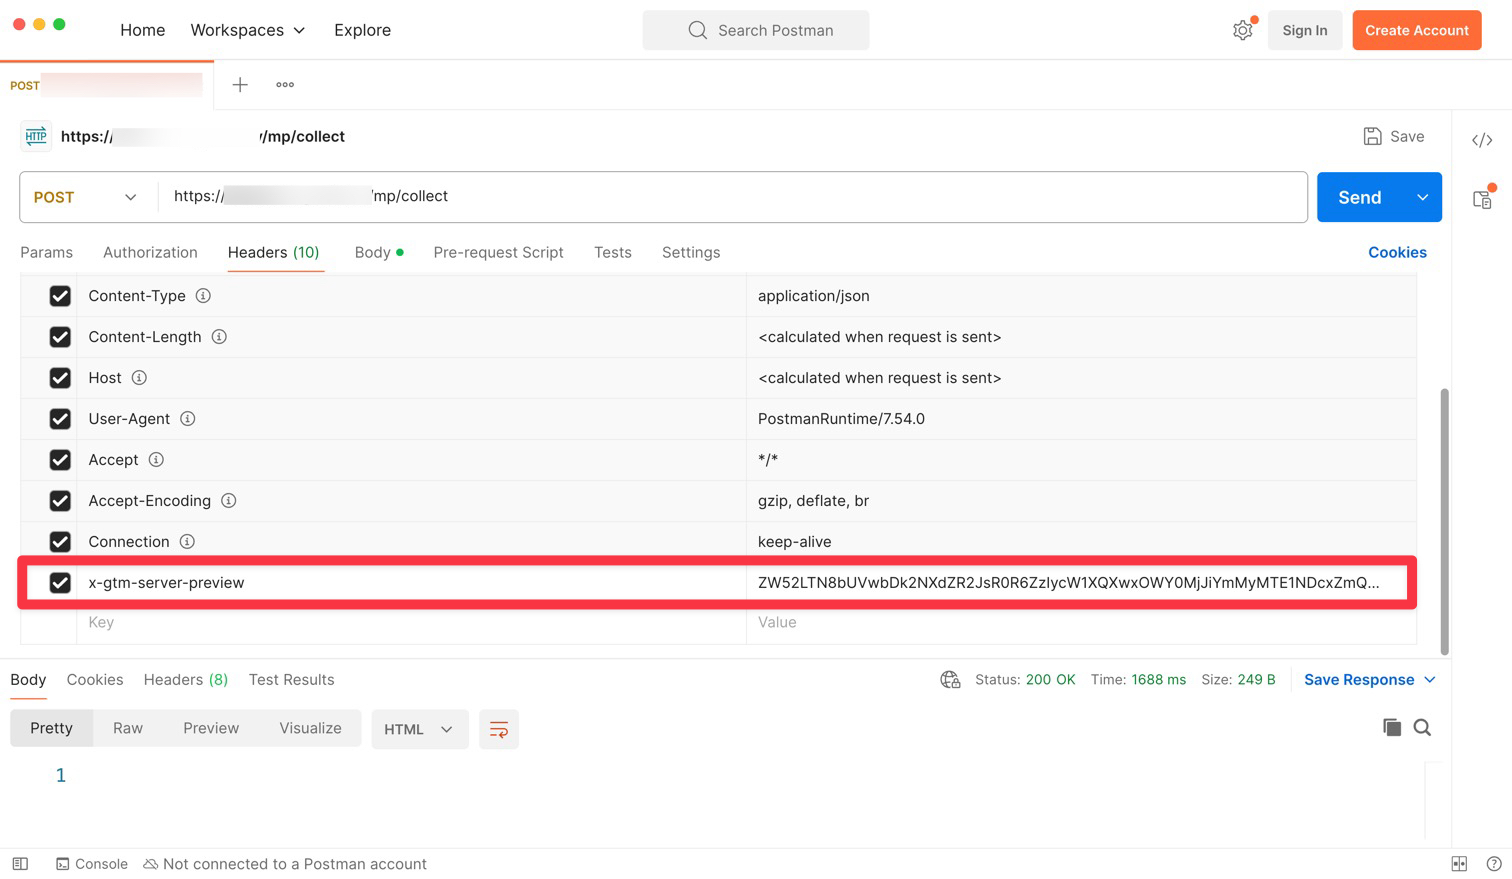Show info icon beside Accept header
The height and width of the screenshot is (879, 1512).
point(156,460)
